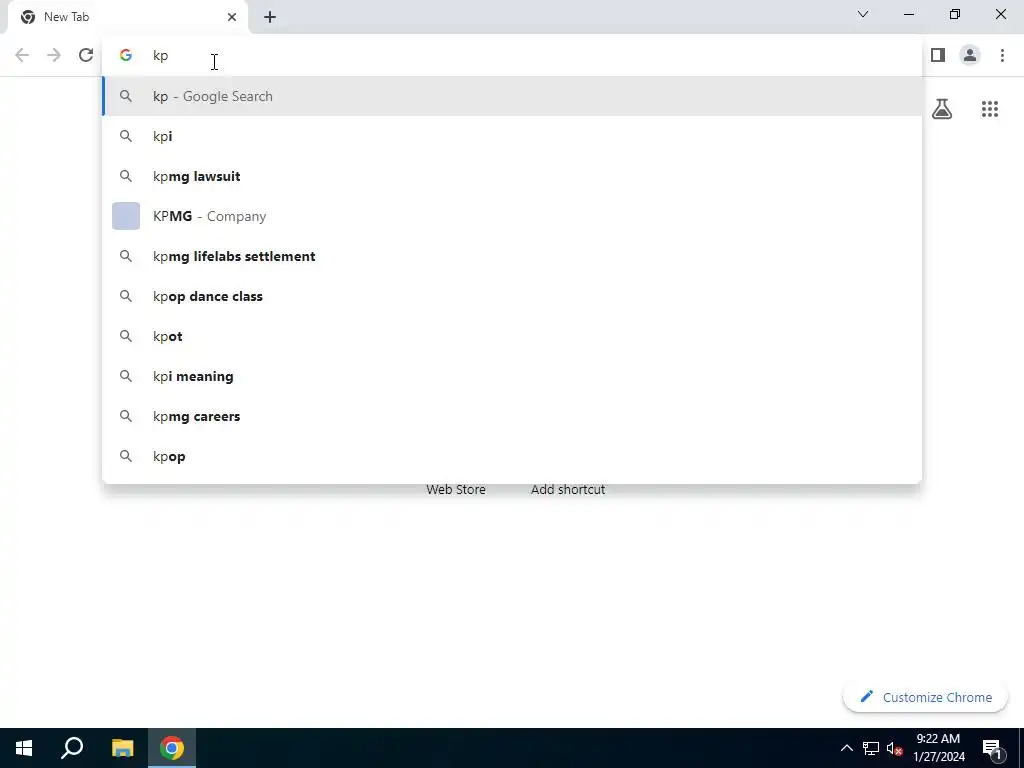
Task: Open the Windows Start menu
Action: (x=24, y=748)
